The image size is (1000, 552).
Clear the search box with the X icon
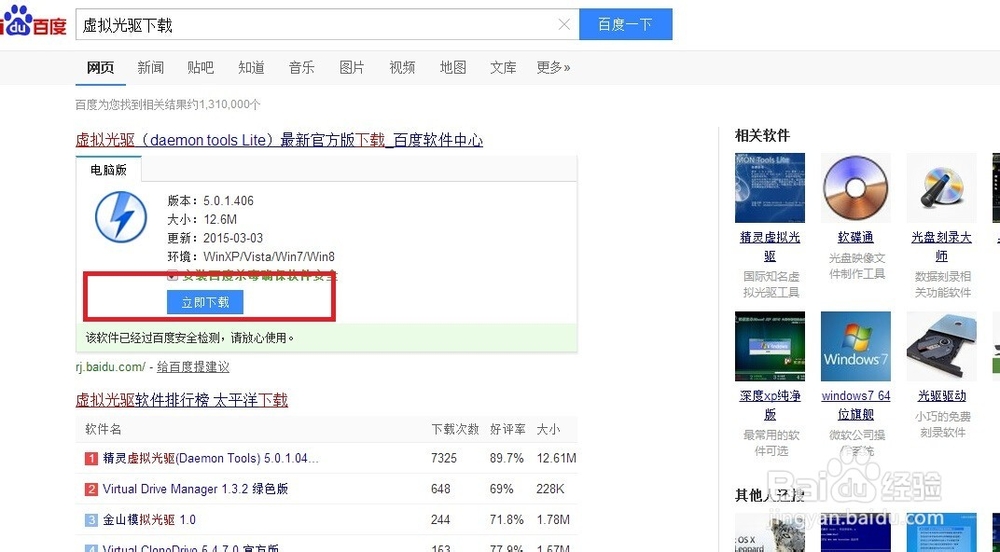click(x=564, y=24)
